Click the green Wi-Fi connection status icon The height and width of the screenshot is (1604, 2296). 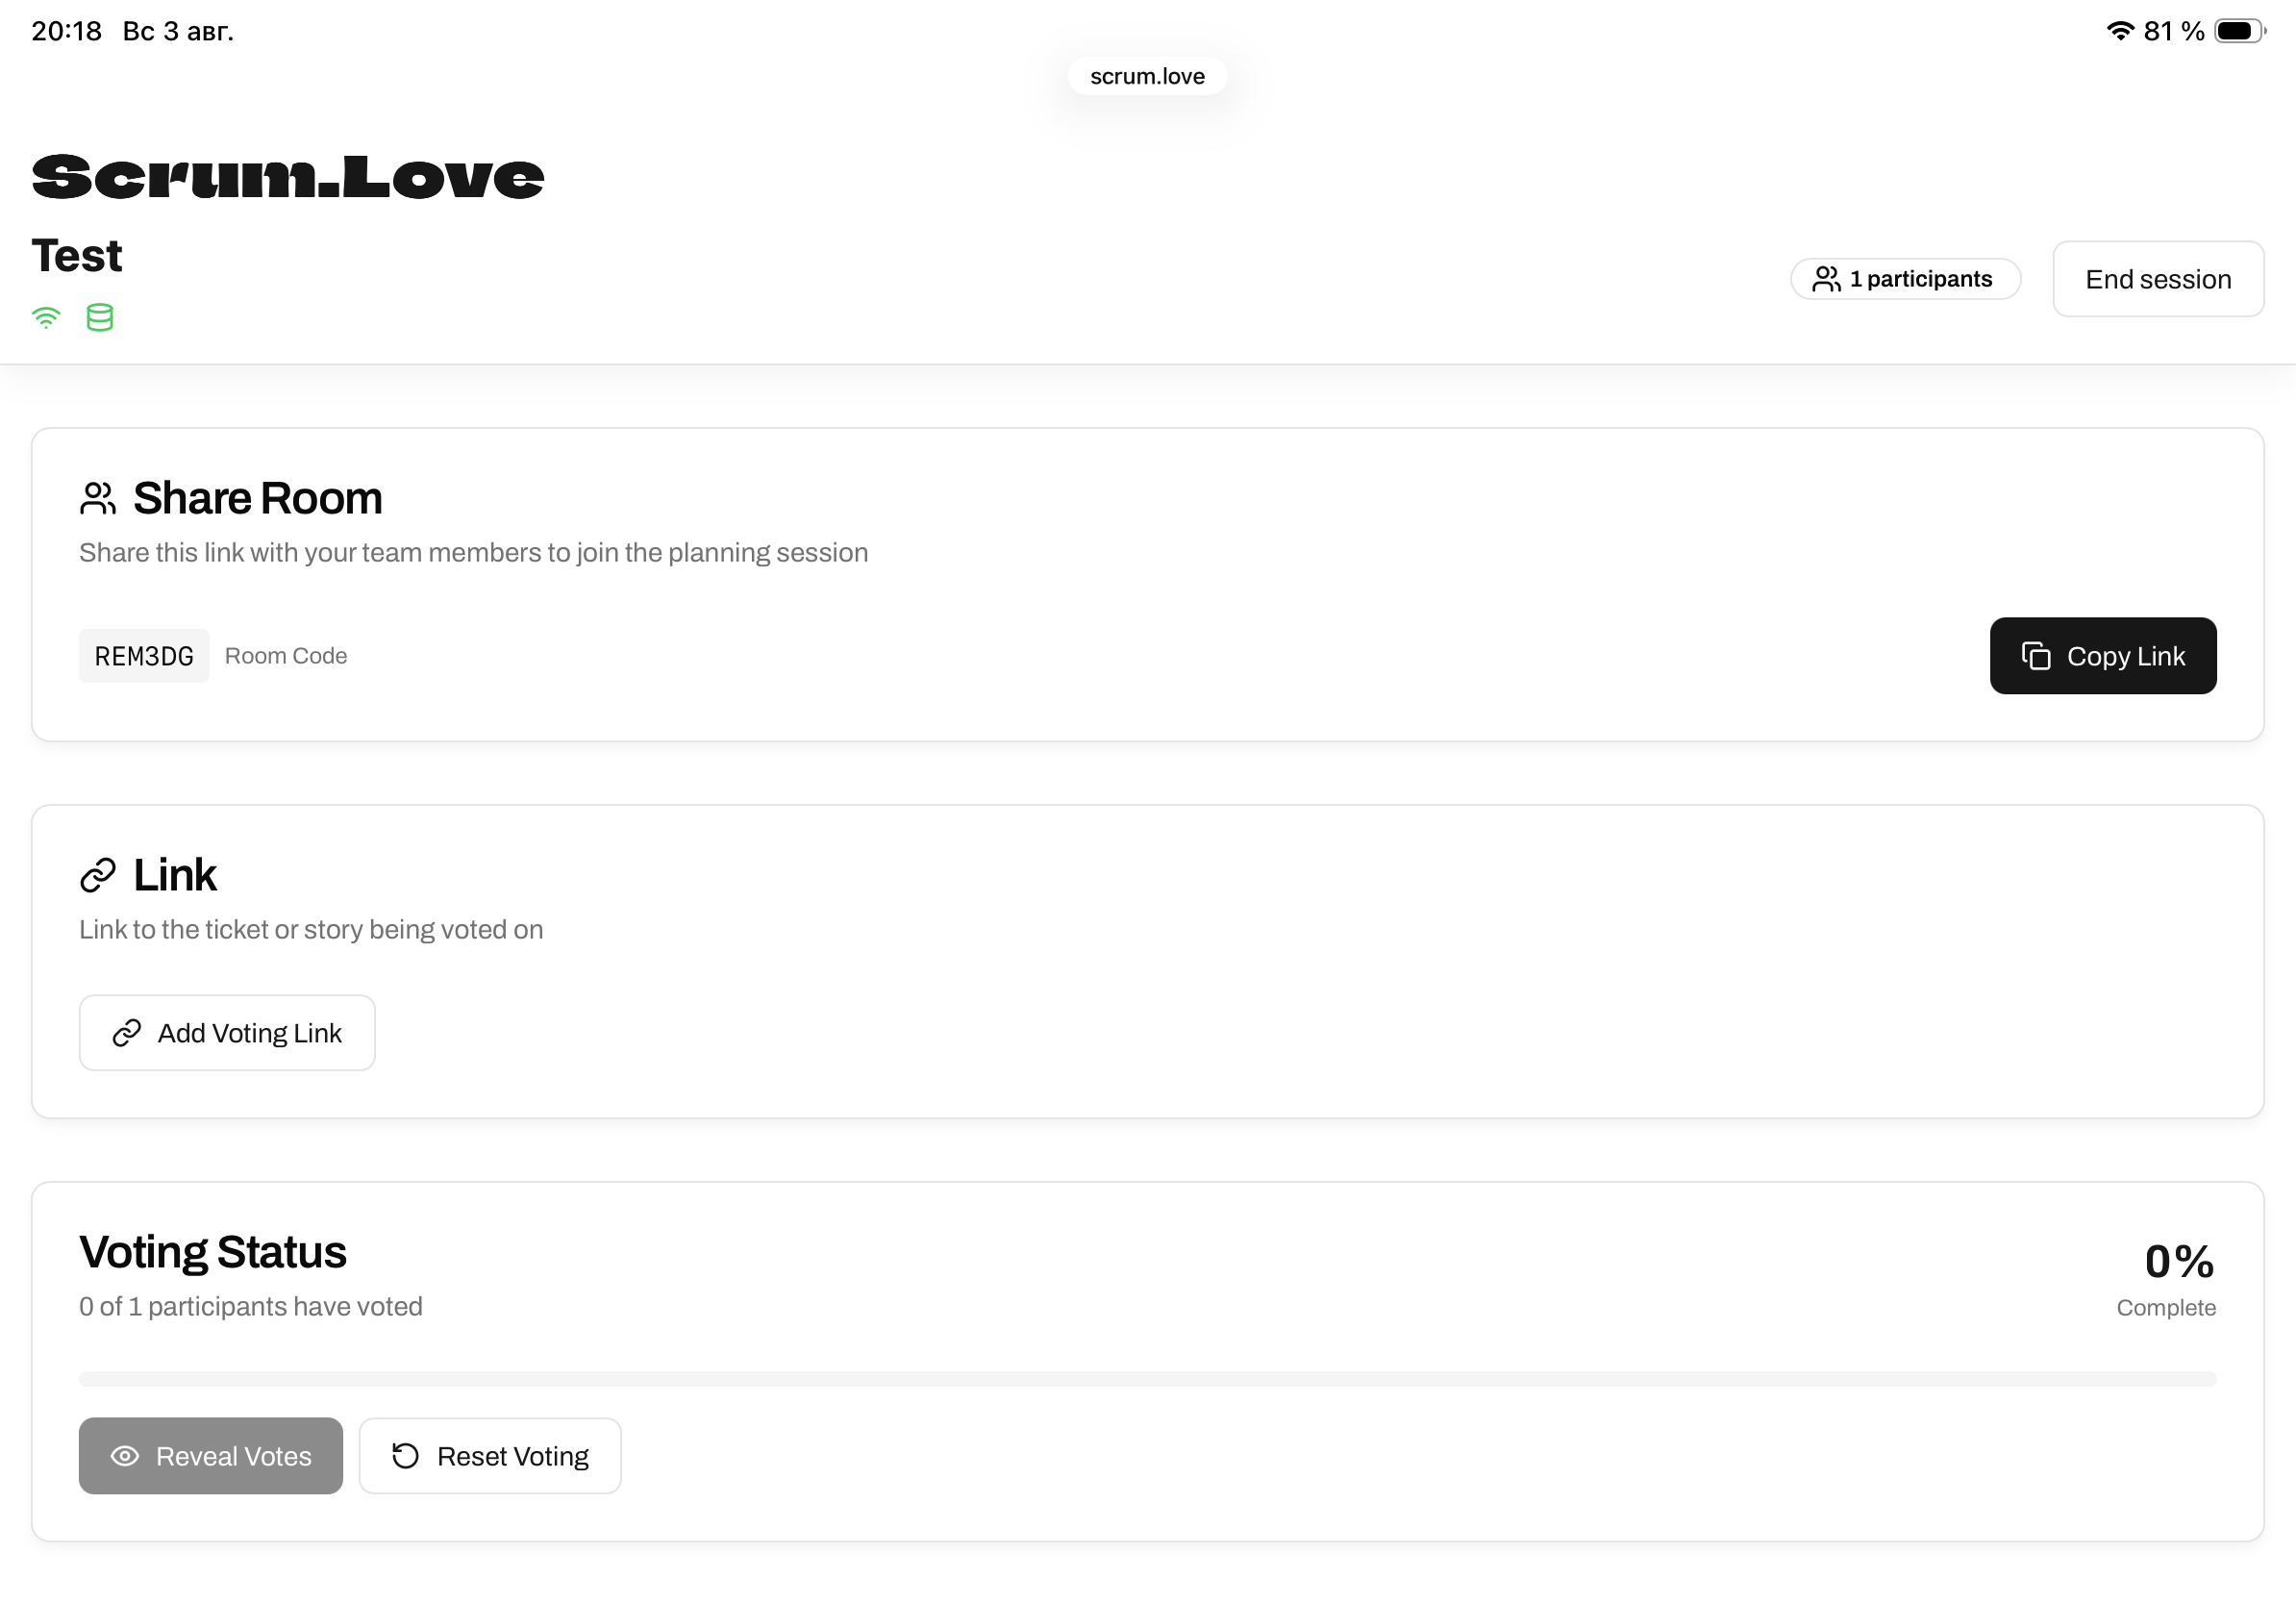click(46, 318)
